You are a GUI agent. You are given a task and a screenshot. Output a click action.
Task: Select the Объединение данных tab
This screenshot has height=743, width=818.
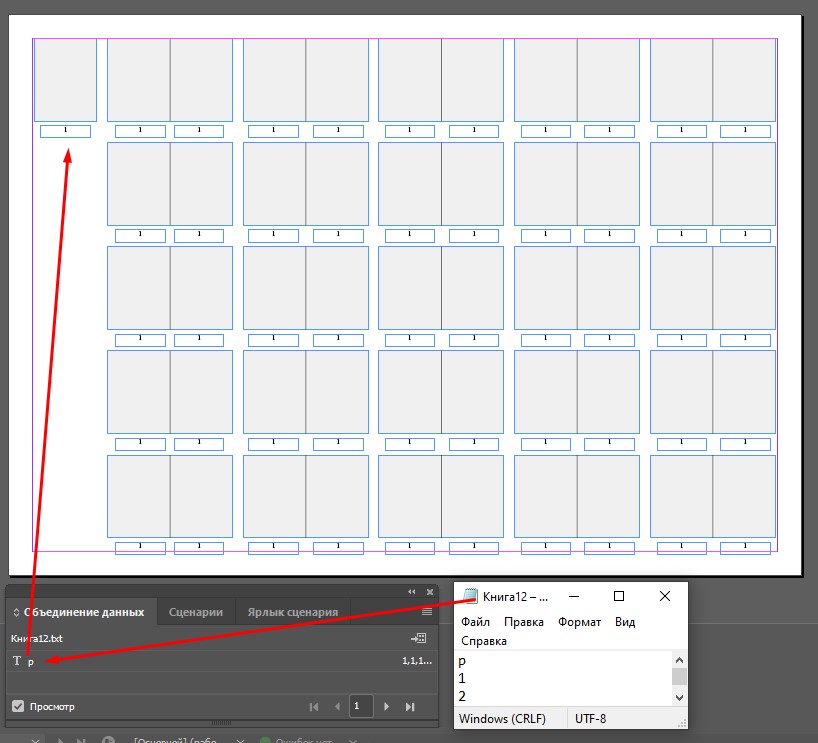84,612
